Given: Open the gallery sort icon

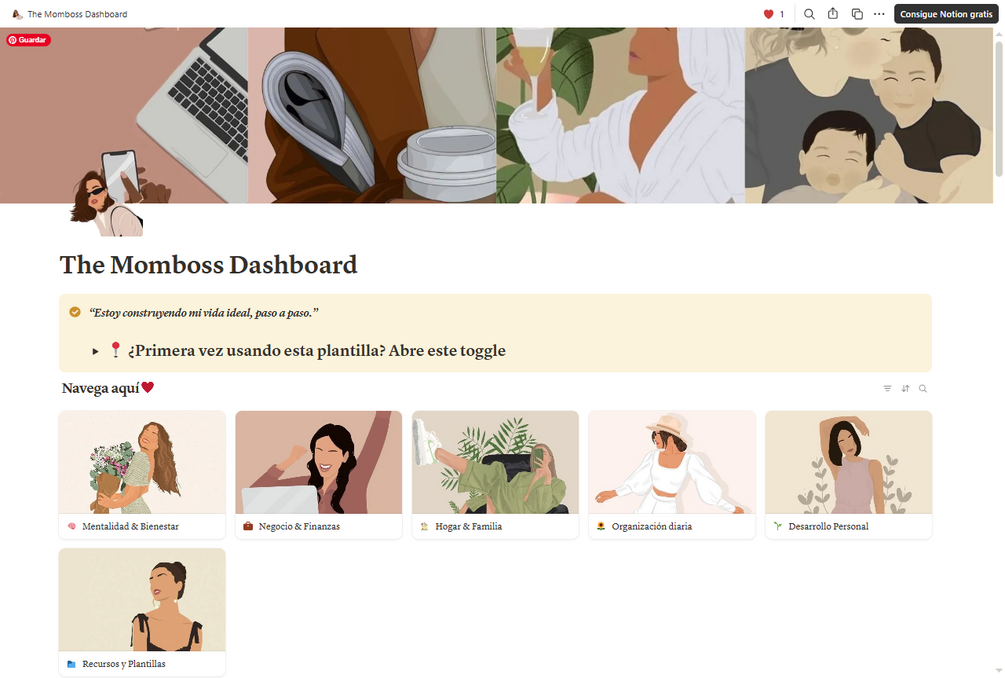Looking at the screenshot, I should 905,388.
